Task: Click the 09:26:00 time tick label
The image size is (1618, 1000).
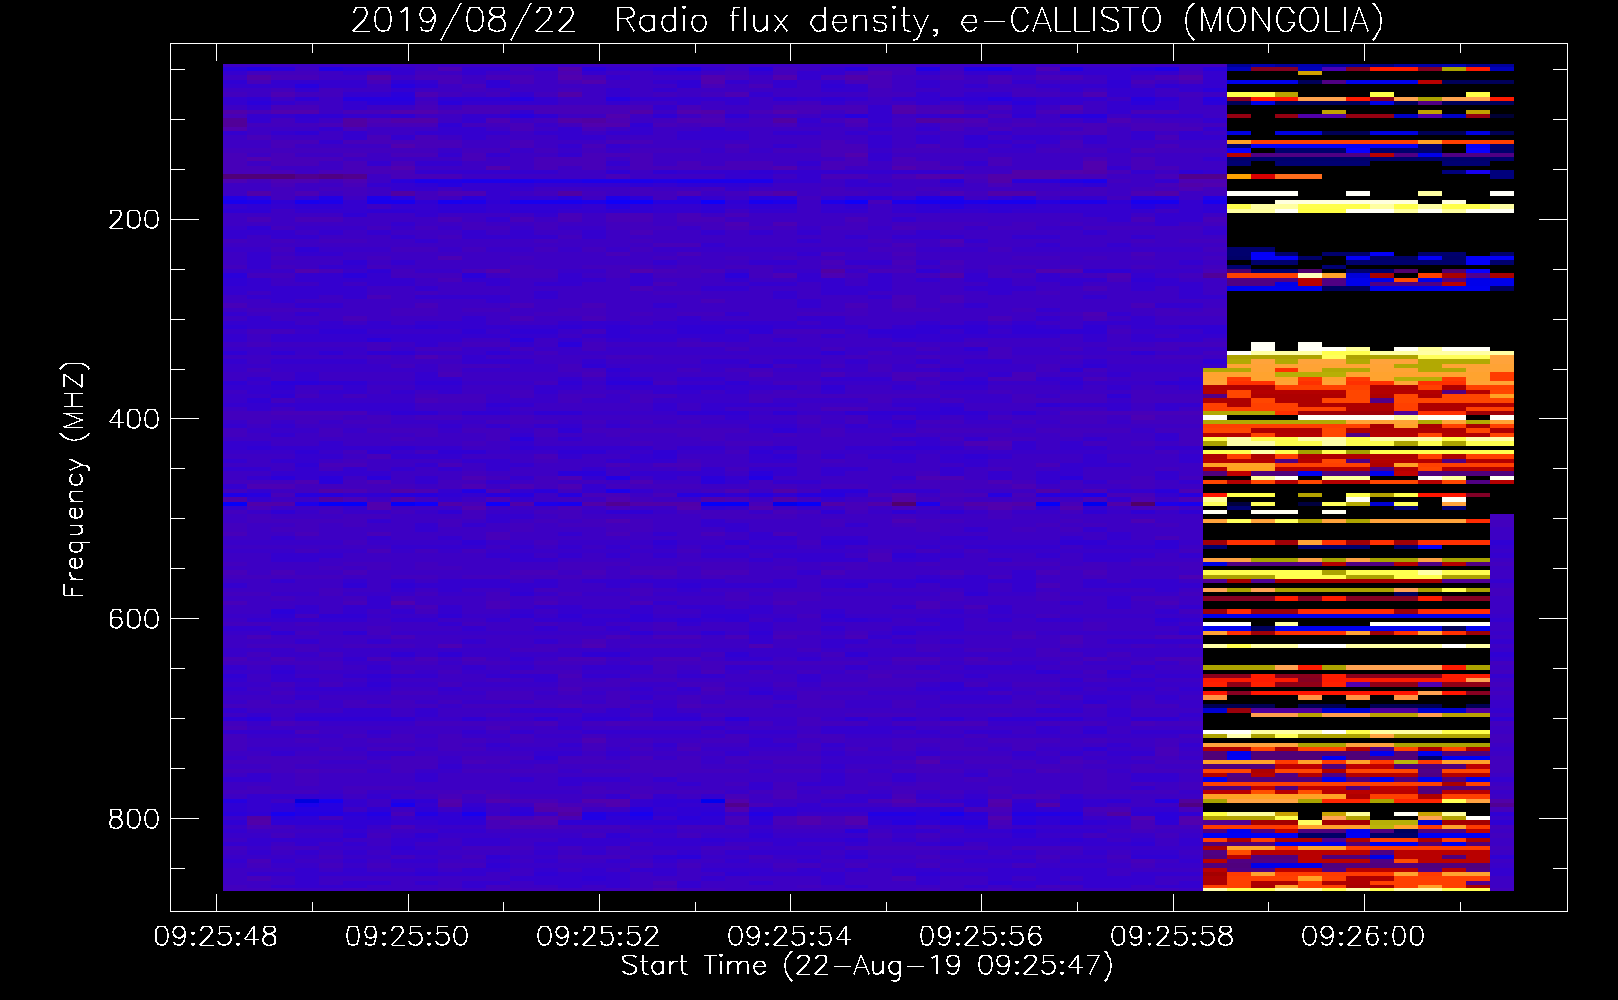Action: click(1363, 937)
